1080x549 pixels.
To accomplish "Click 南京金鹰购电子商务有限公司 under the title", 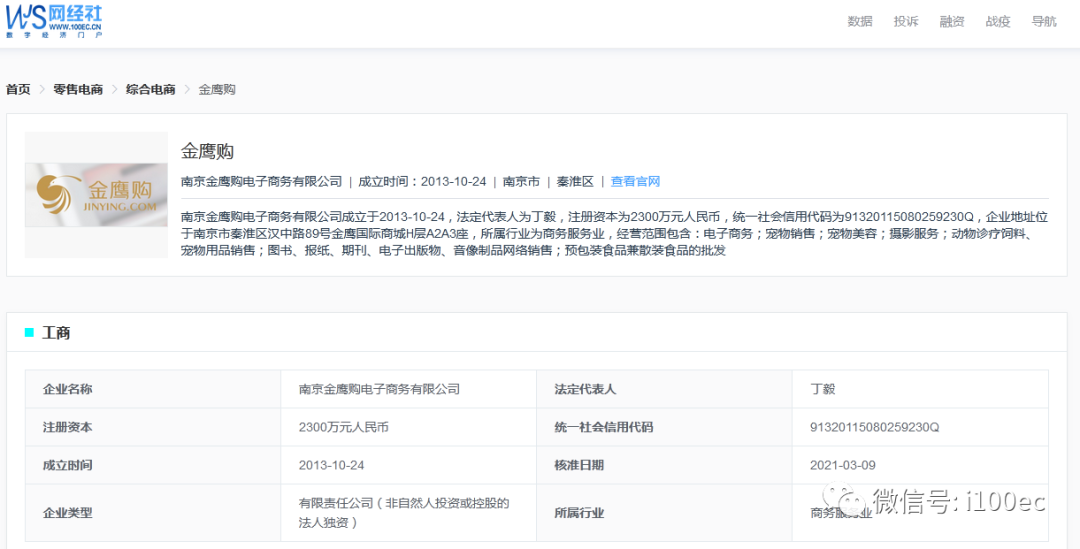I will pyautogui.click(x=261, y=182).
